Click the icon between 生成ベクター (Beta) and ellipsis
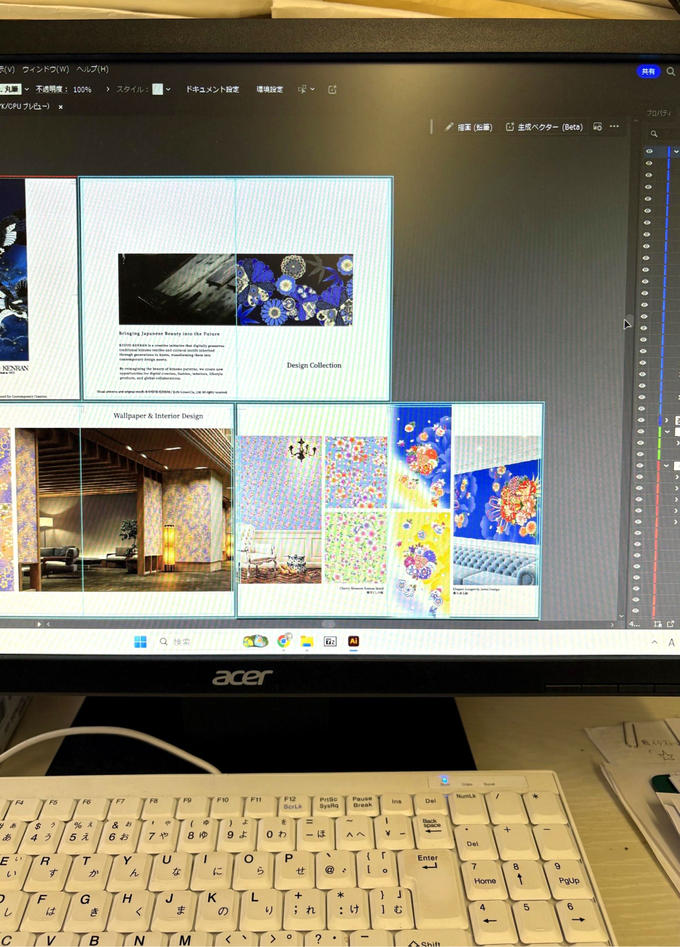This screenshot has width=680, height=947. pyautogui.click(x=597, y=127)
